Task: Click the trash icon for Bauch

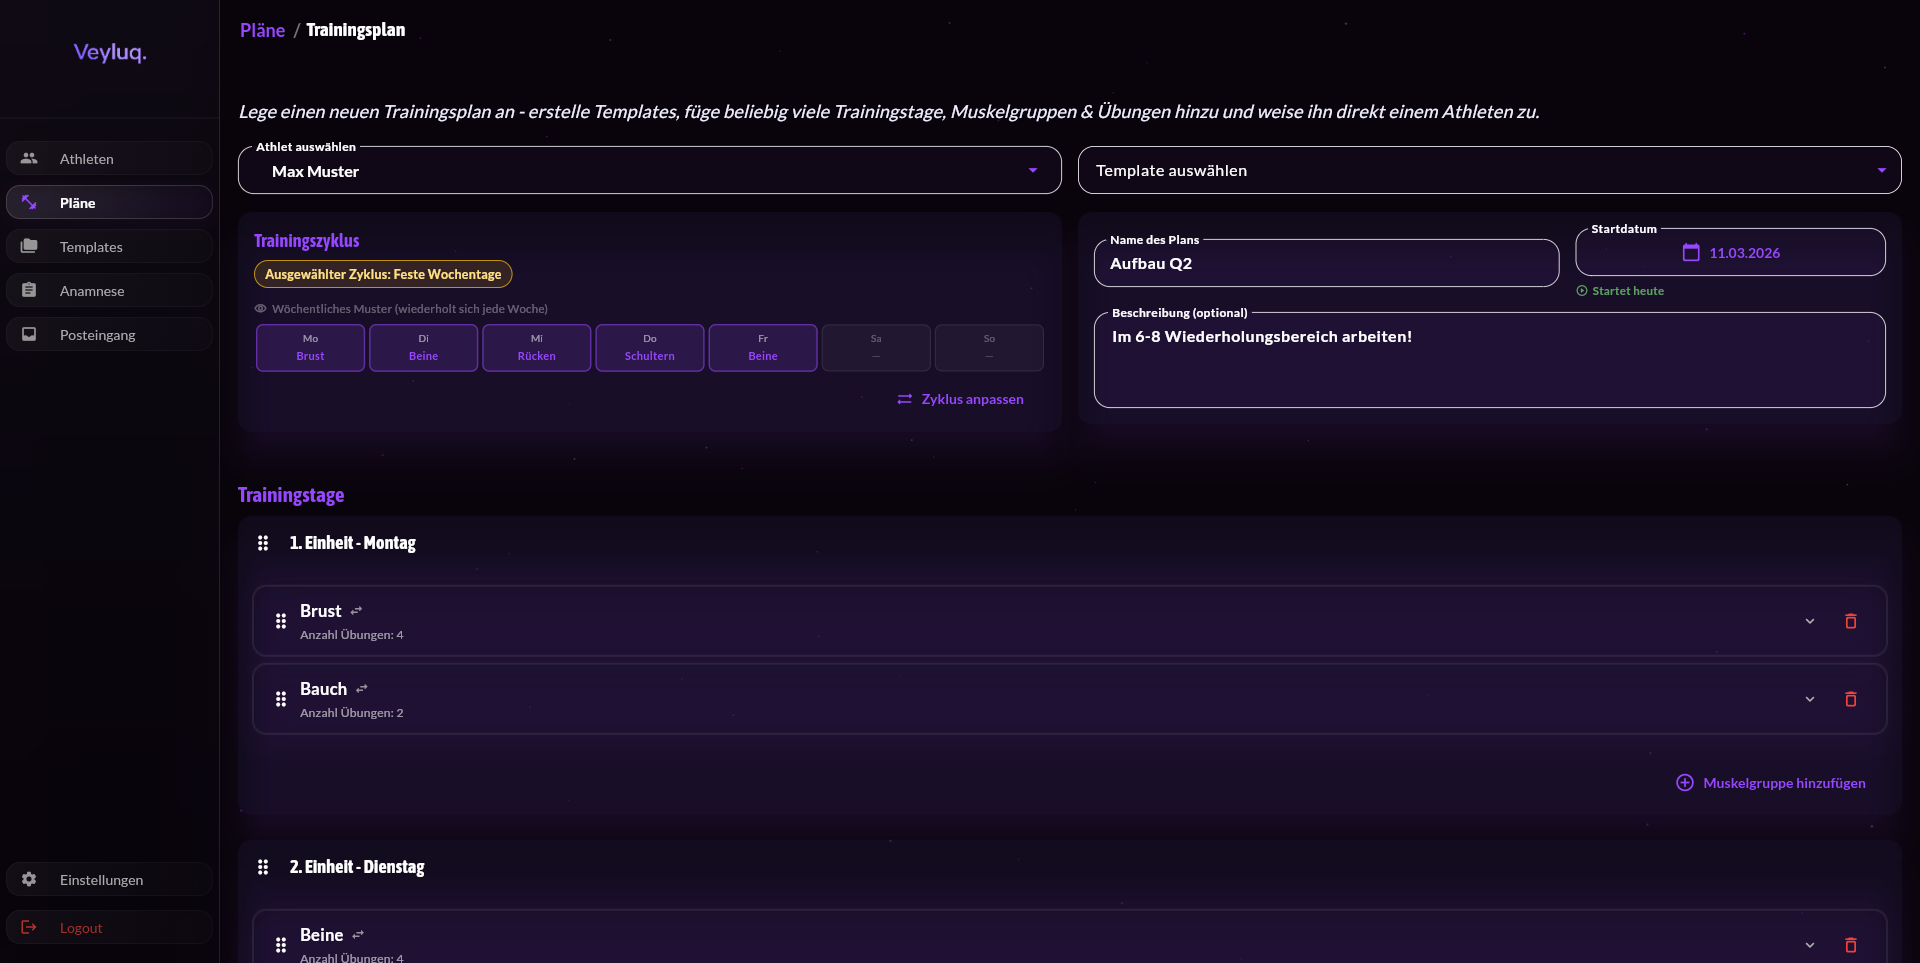Action: coord(1850,699)
